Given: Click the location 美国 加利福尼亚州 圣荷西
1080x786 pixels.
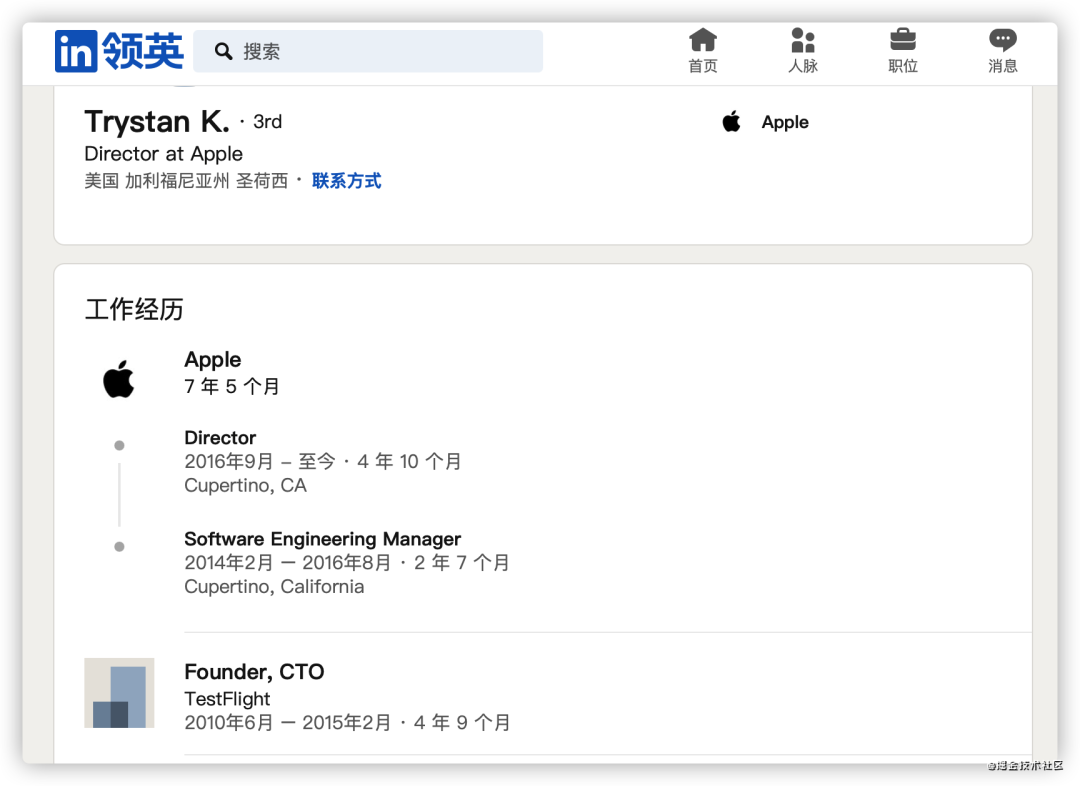Looking at the screenshot, I should click(x=186, y=180).
